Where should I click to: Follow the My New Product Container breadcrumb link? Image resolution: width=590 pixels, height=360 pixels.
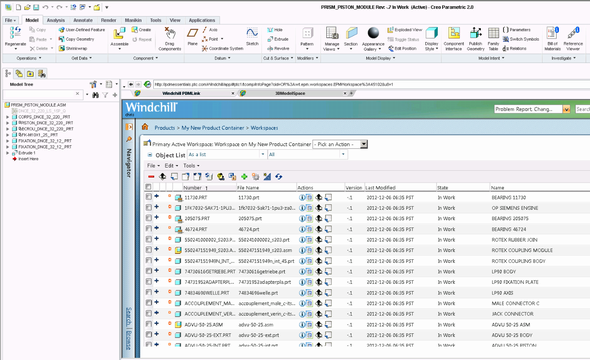(x=213, y=128)
